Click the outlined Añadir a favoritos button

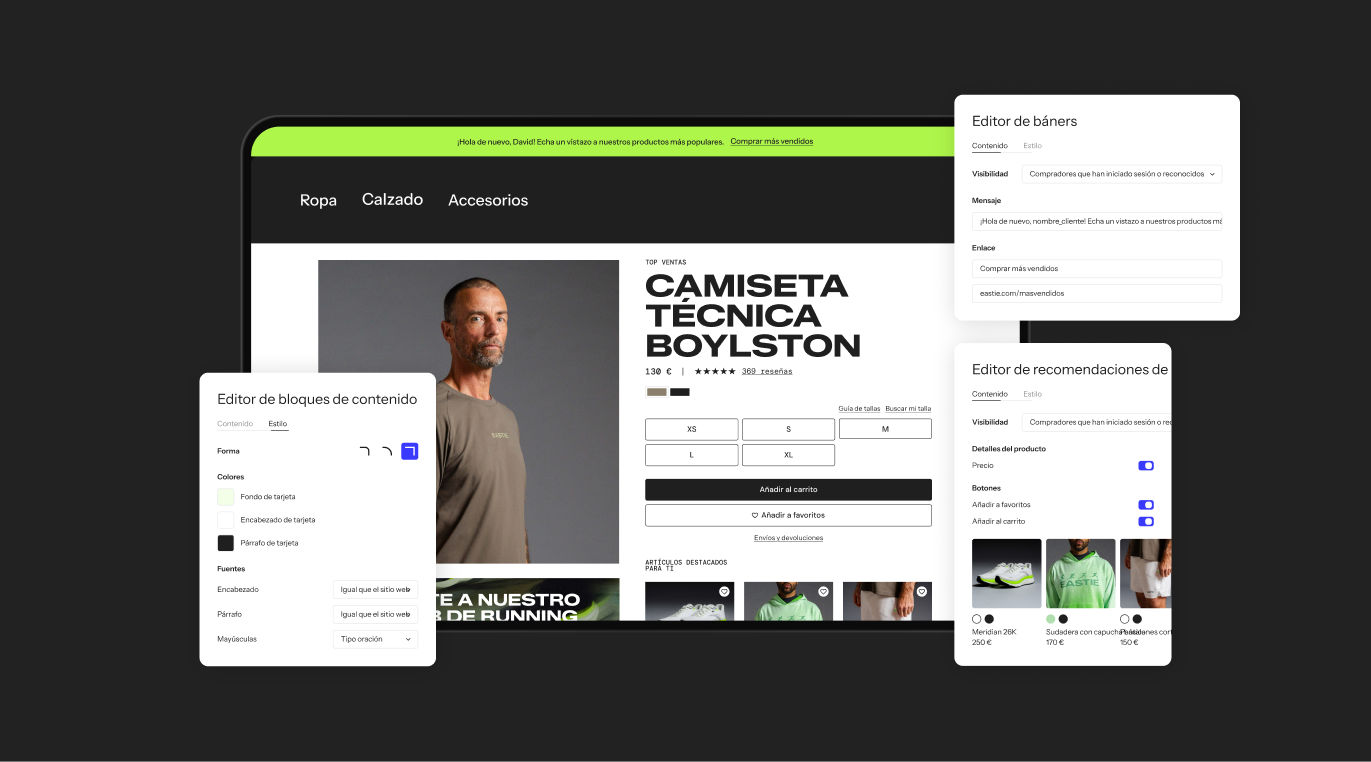(x=788, y=515)
